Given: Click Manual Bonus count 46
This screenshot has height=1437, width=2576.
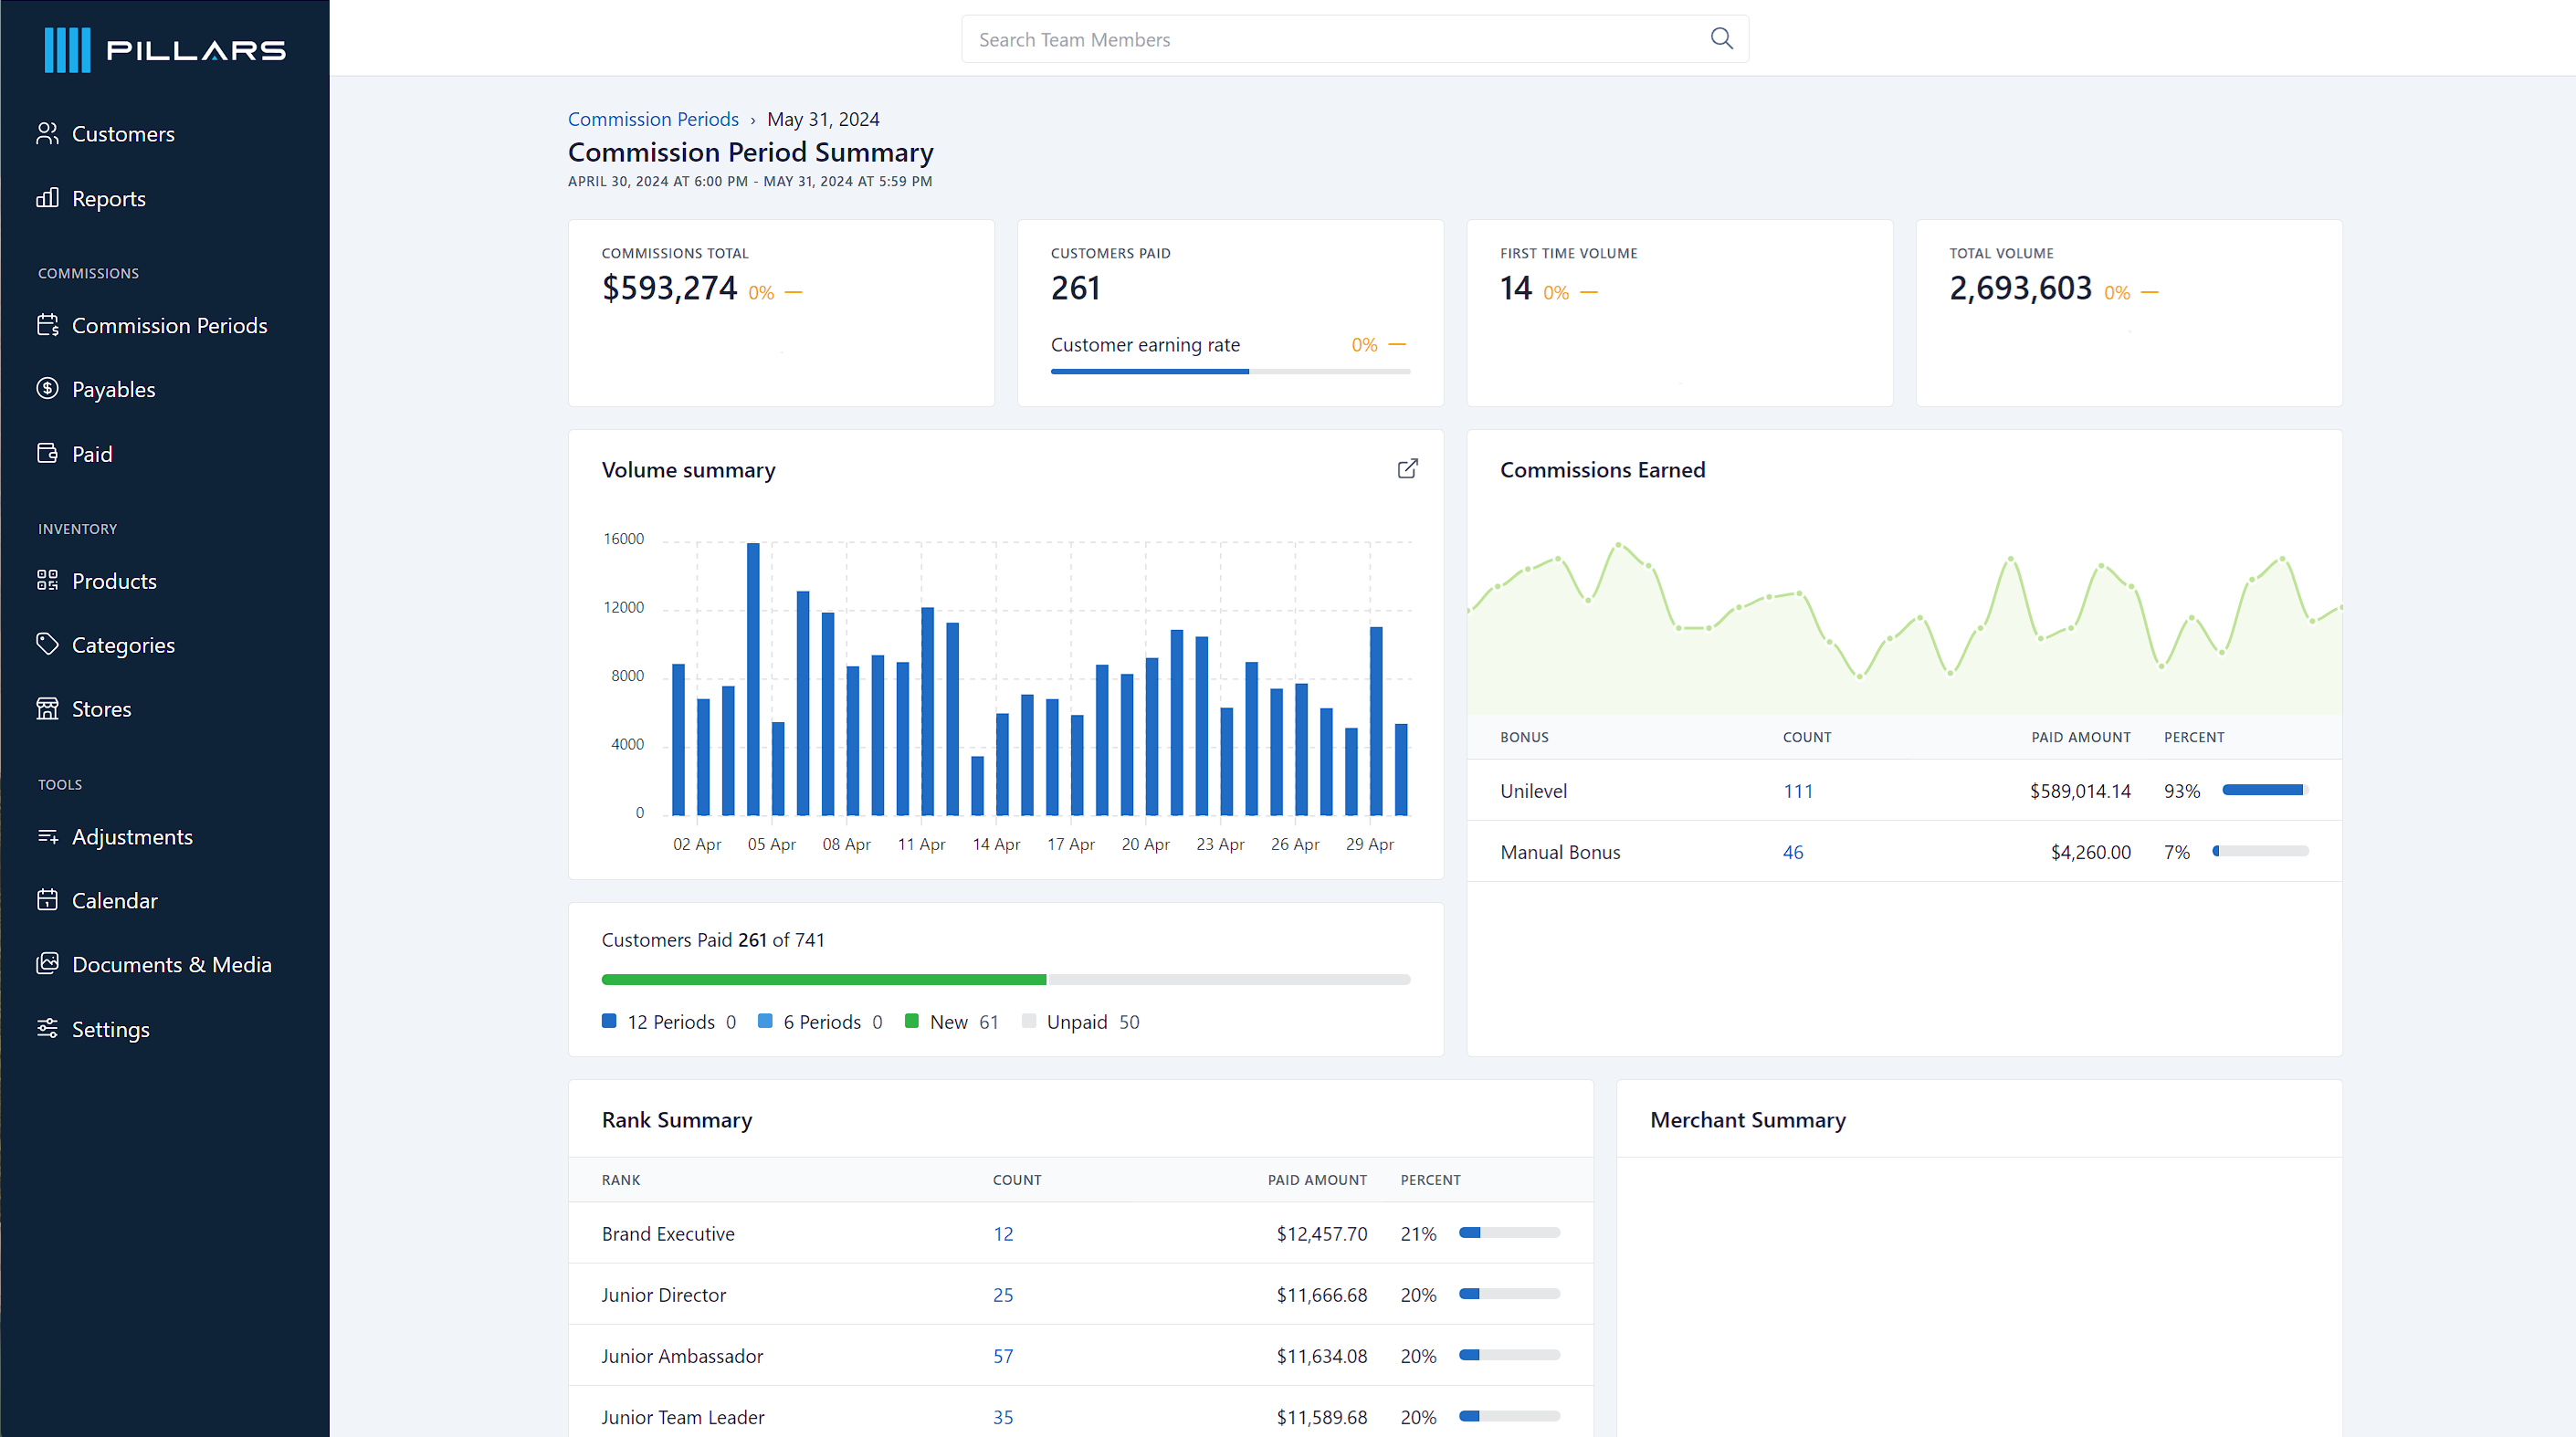Looking at the screenshot, I should (1792, 852).
